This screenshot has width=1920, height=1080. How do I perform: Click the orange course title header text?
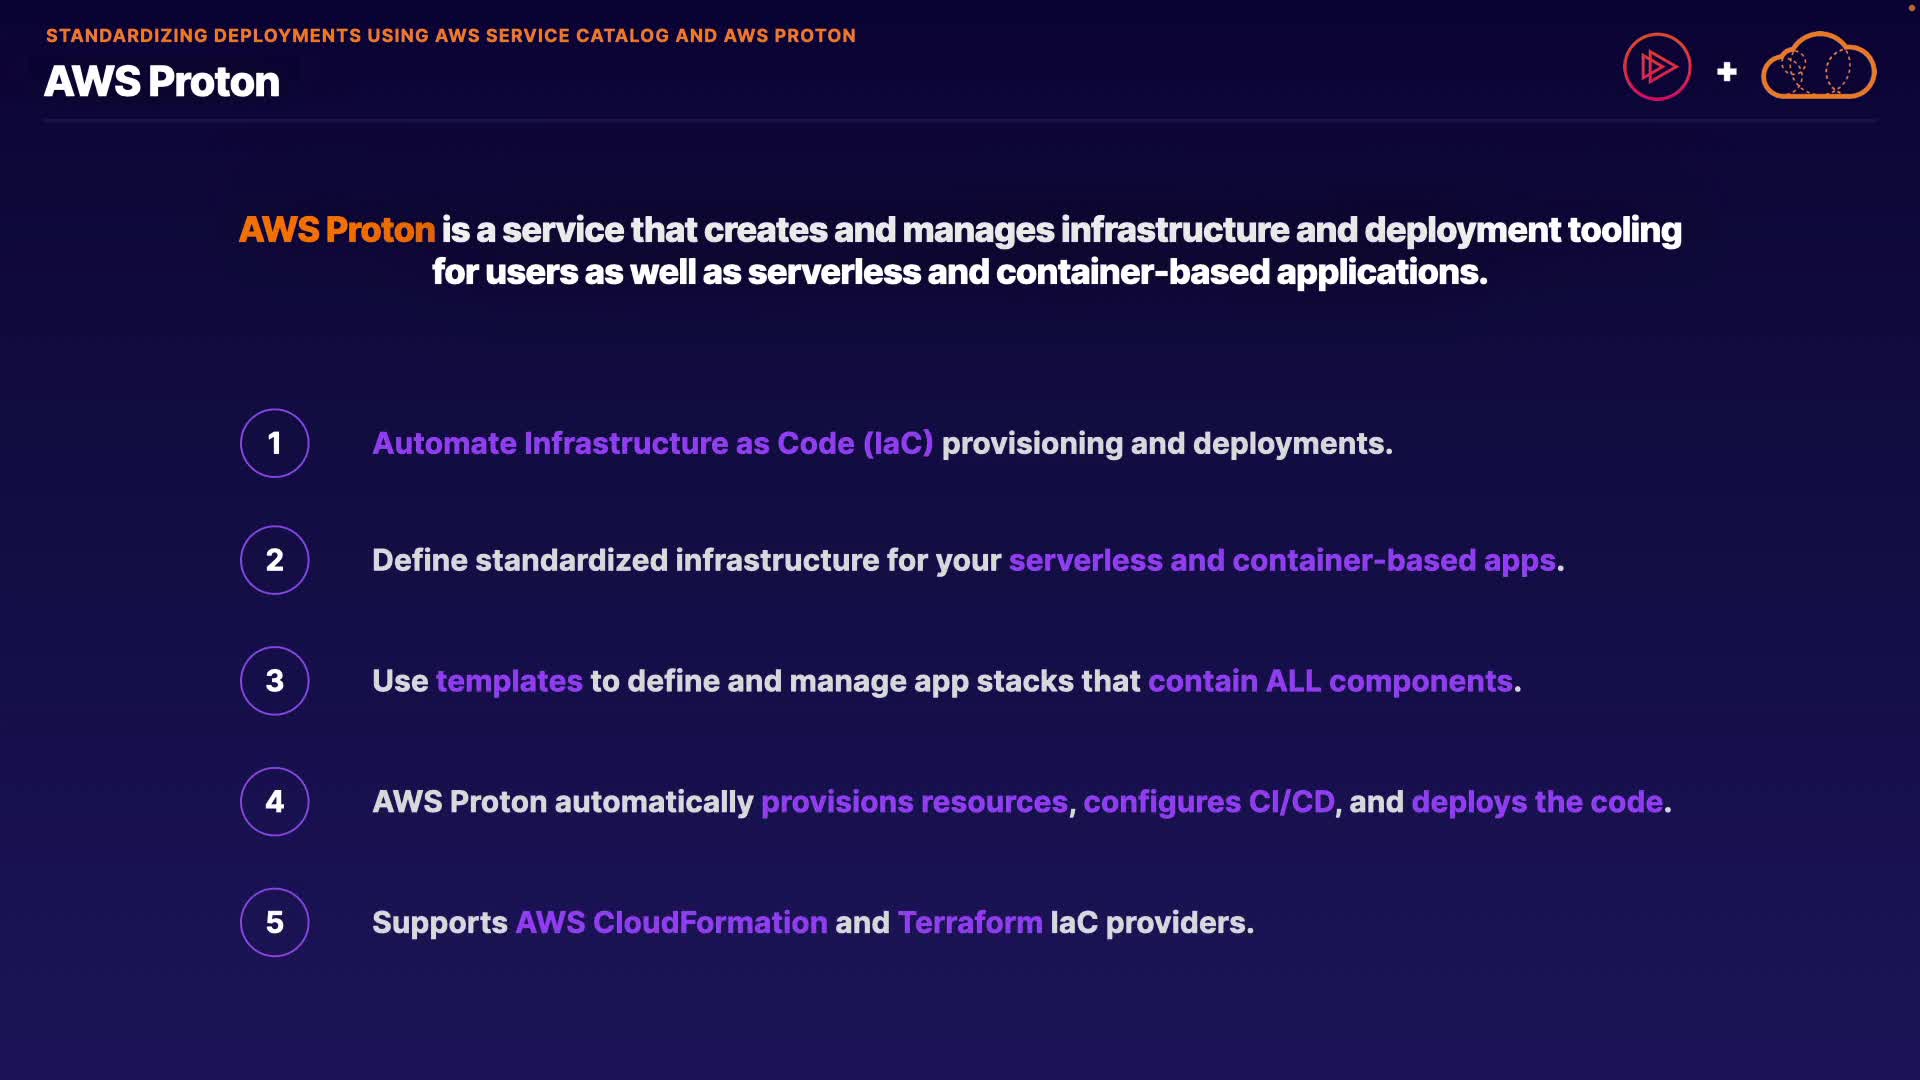click(450, 36)
